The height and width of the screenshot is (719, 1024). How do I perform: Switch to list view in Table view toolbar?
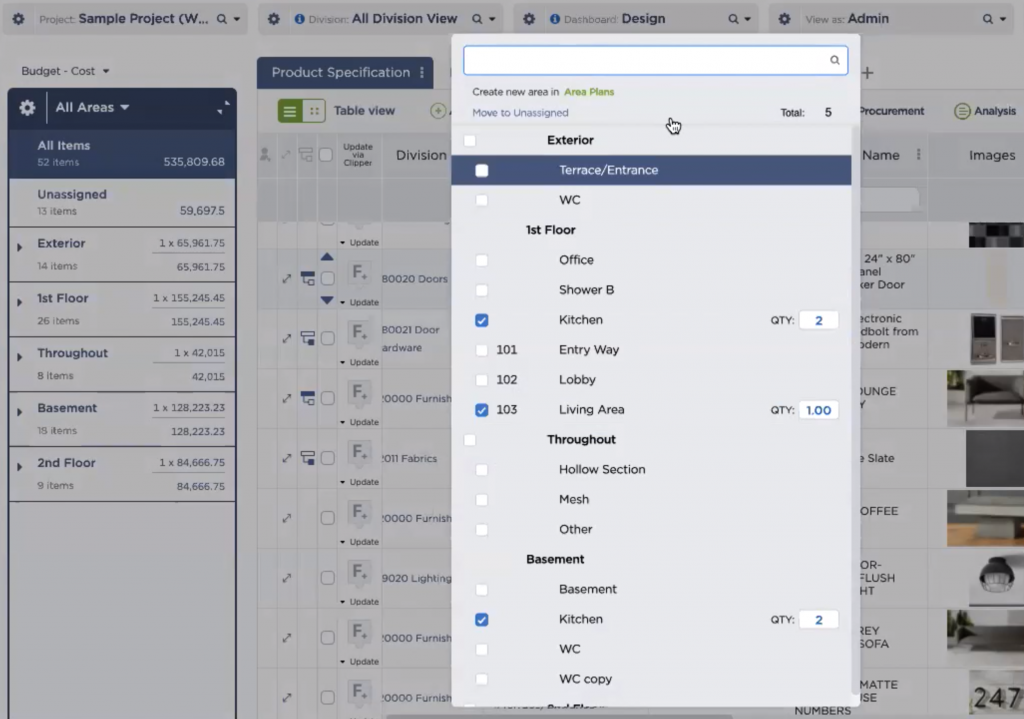290,111
